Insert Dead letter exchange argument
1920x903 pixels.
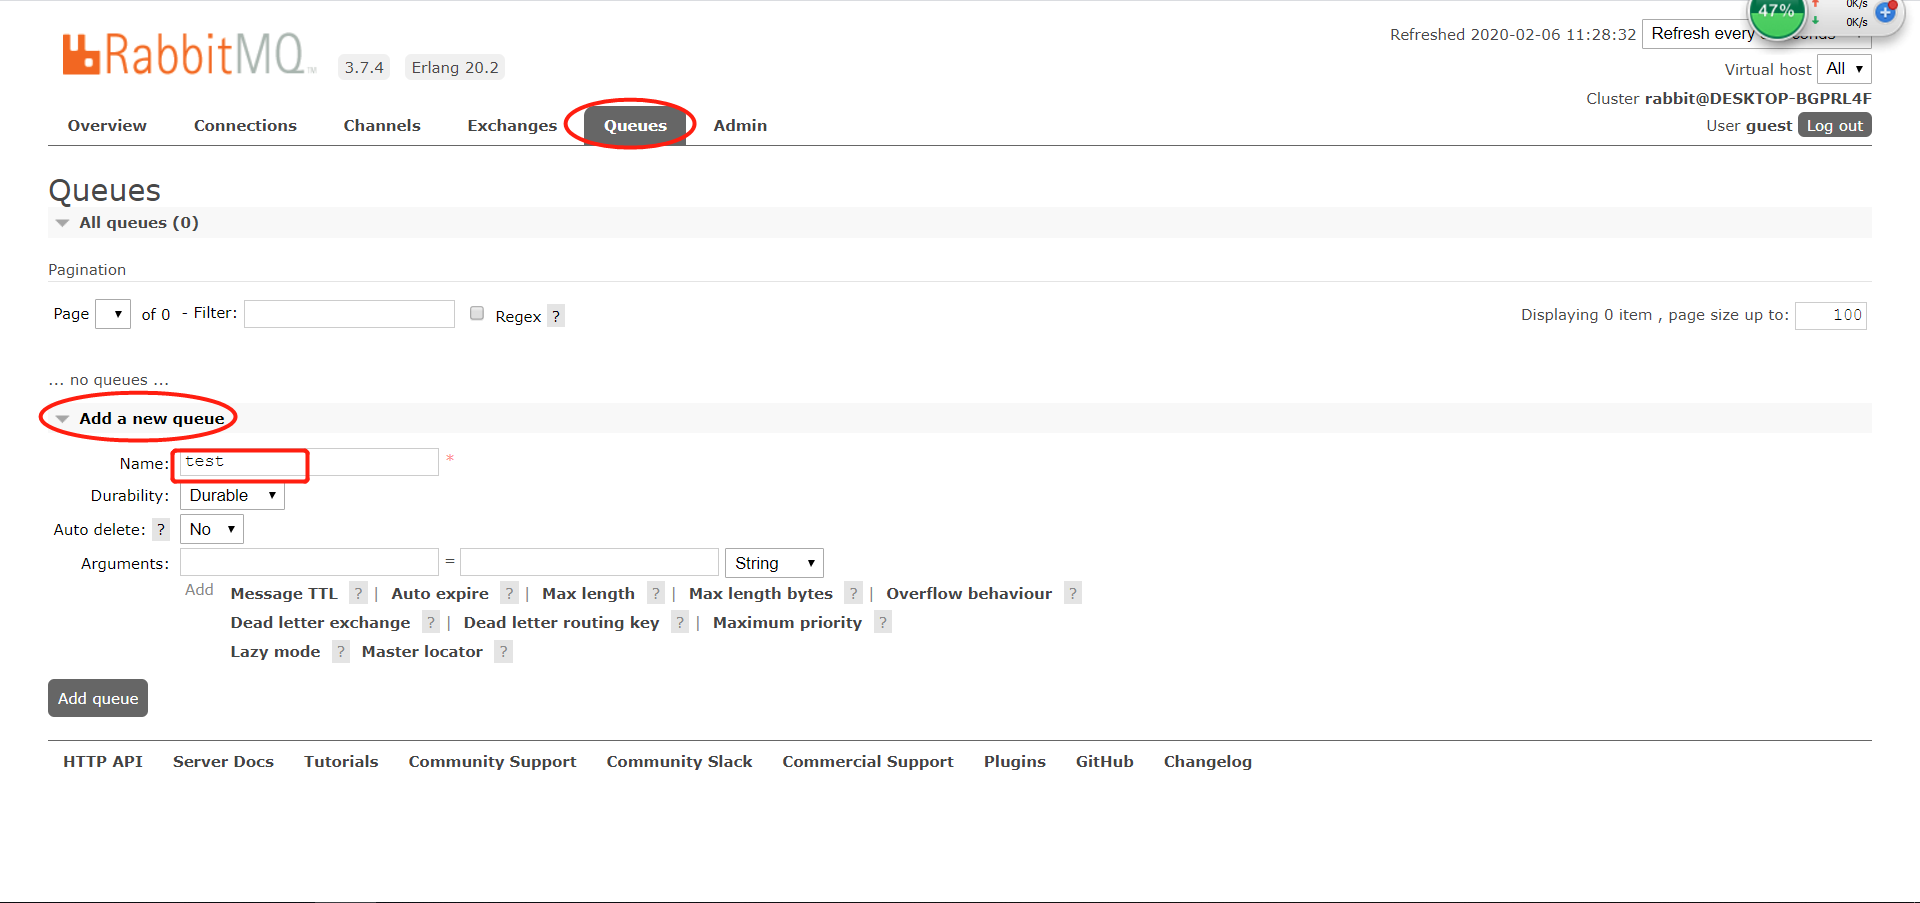(320, 622)
